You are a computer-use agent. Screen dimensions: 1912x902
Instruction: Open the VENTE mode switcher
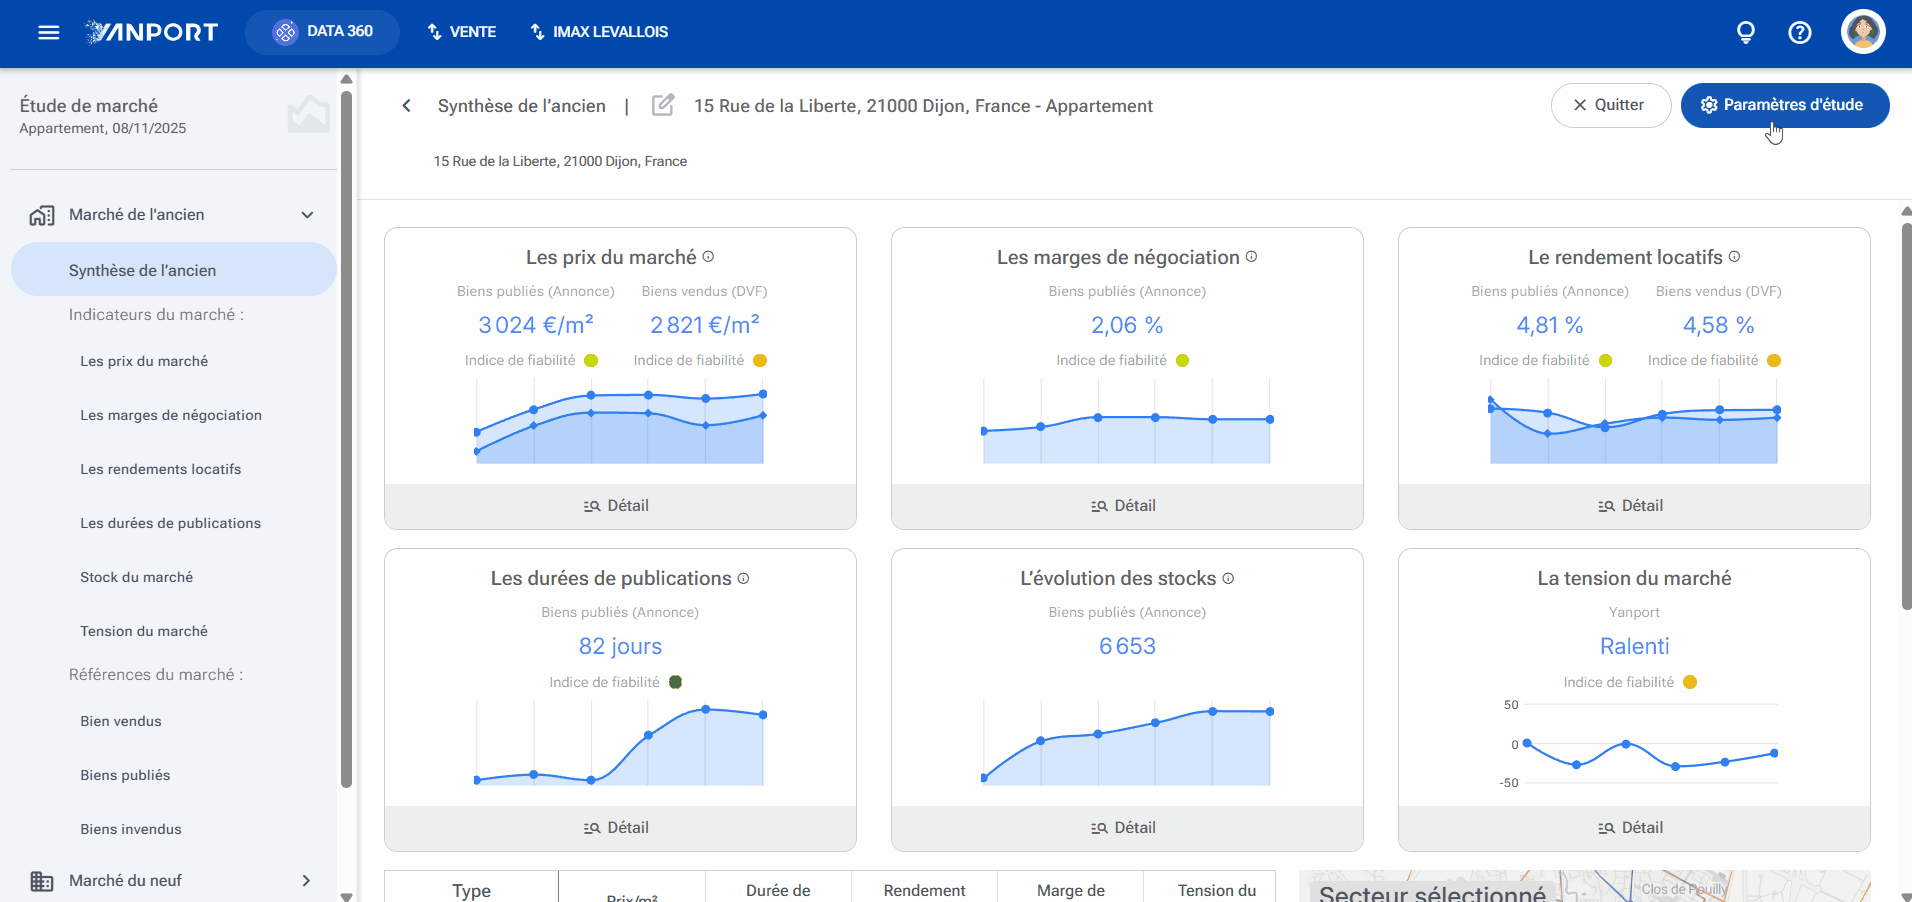click(462, 32)
